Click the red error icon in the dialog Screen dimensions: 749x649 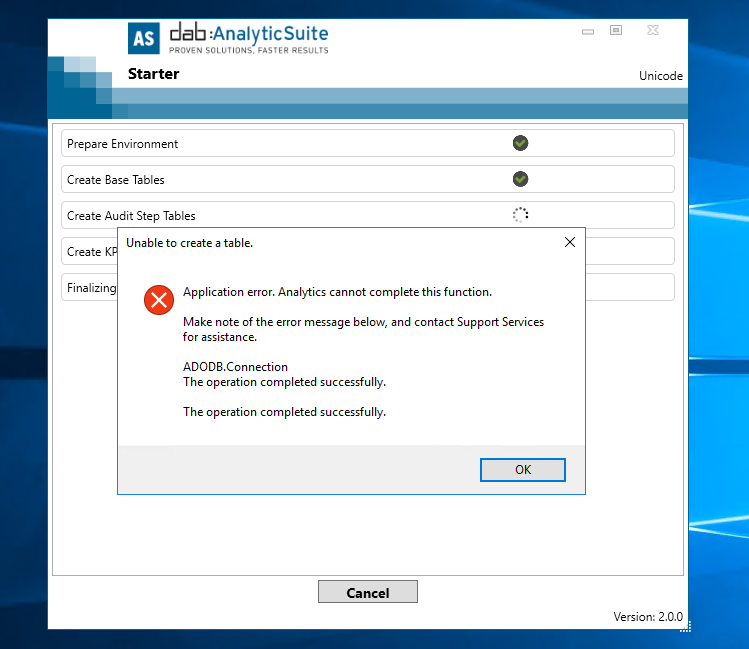(158, 300)
